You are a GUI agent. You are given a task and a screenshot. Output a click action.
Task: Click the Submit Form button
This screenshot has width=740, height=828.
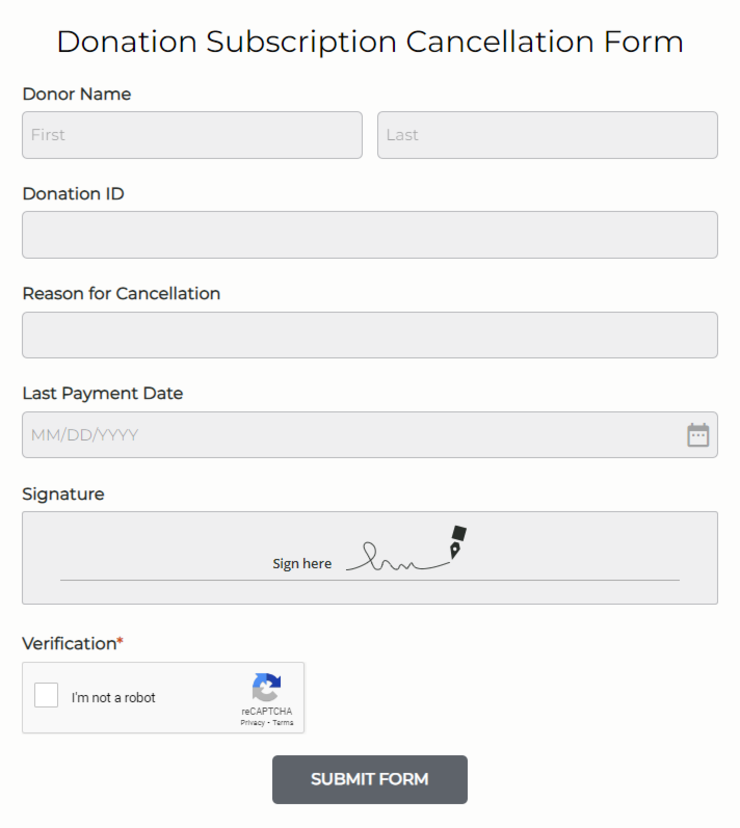(x=369, y=780)
